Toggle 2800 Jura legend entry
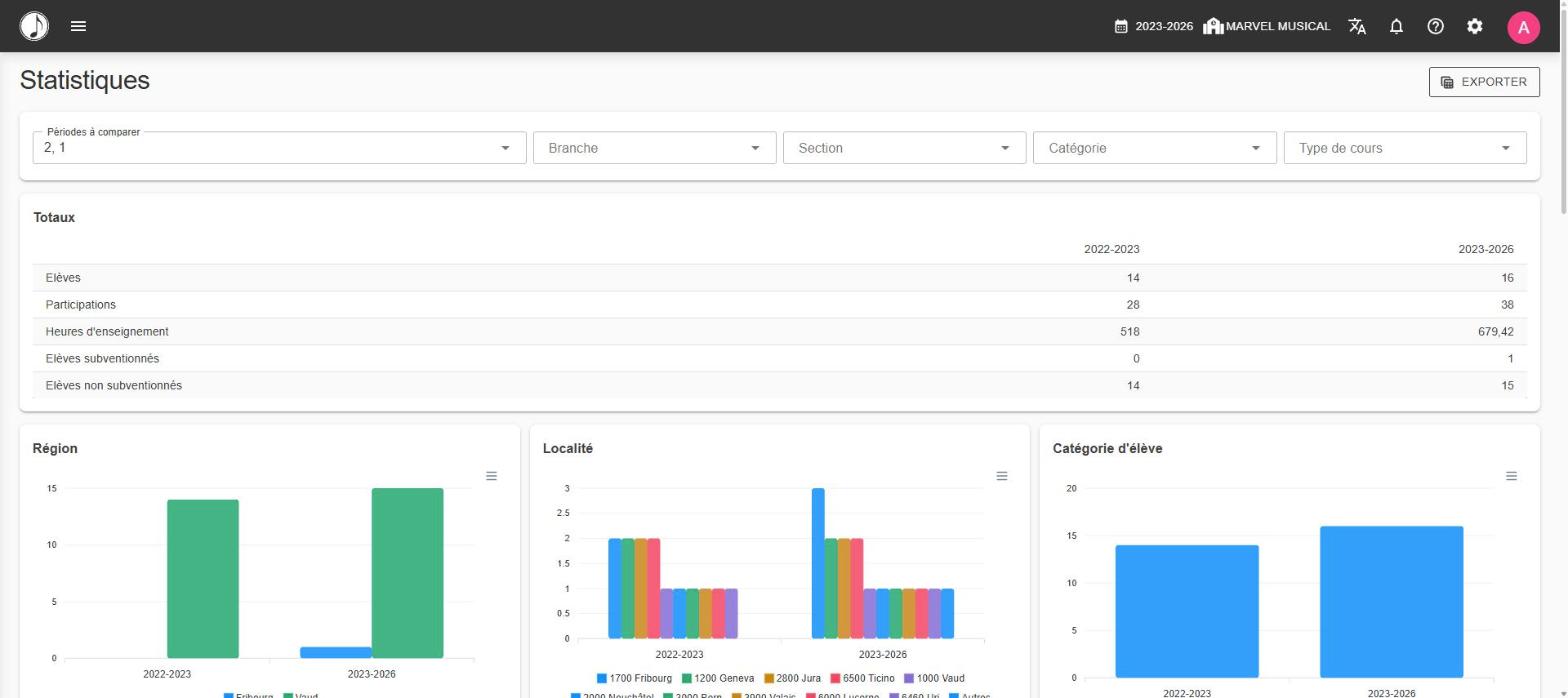 tap(792, 678)
